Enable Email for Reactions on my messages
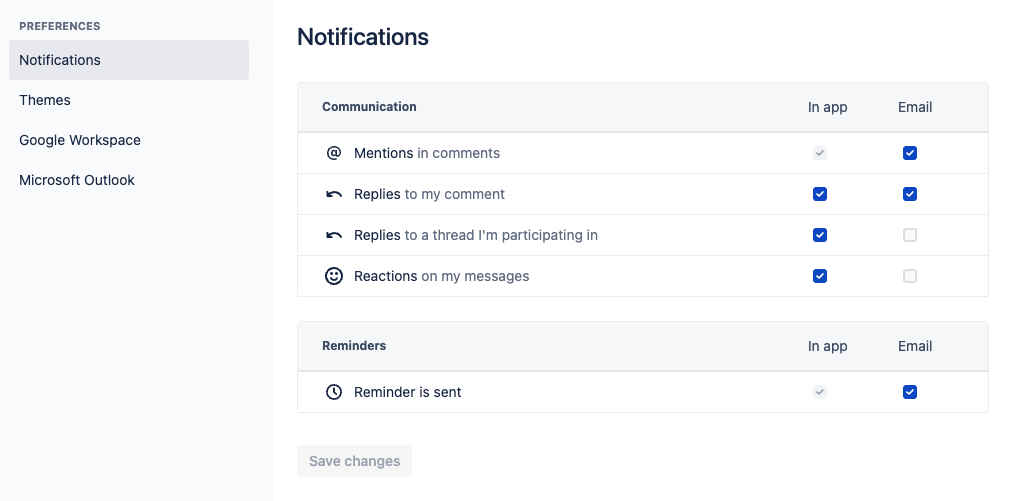This screenshot has height=501, width=1010. coord(910,276)
